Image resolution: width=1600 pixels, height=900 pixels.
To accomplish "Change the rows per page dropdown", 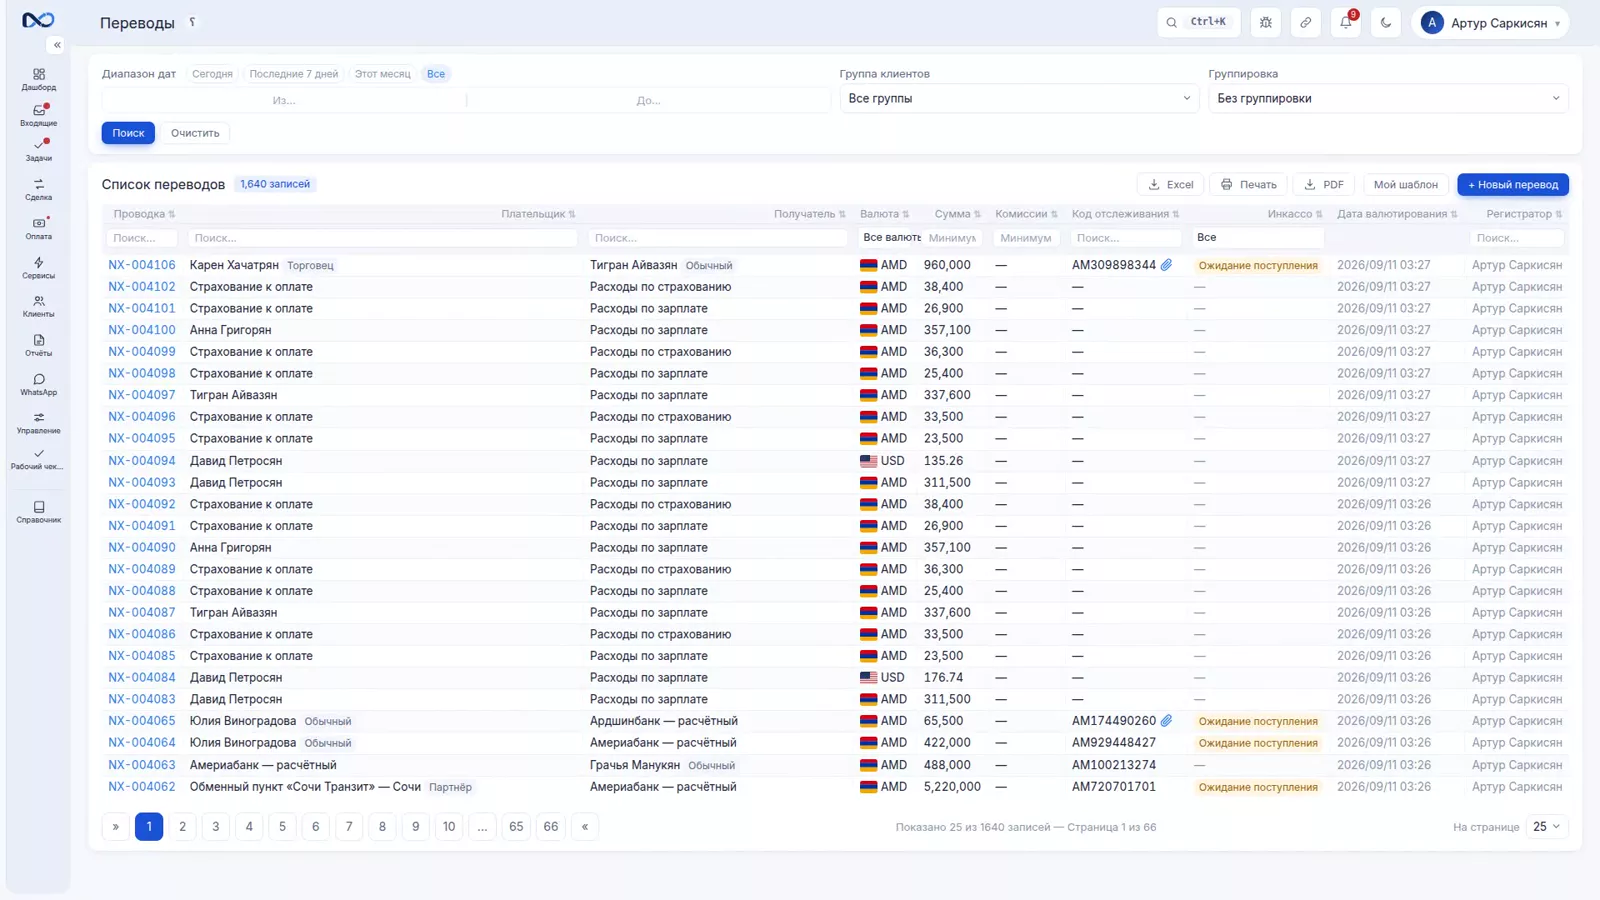I will pos(1546,827).
